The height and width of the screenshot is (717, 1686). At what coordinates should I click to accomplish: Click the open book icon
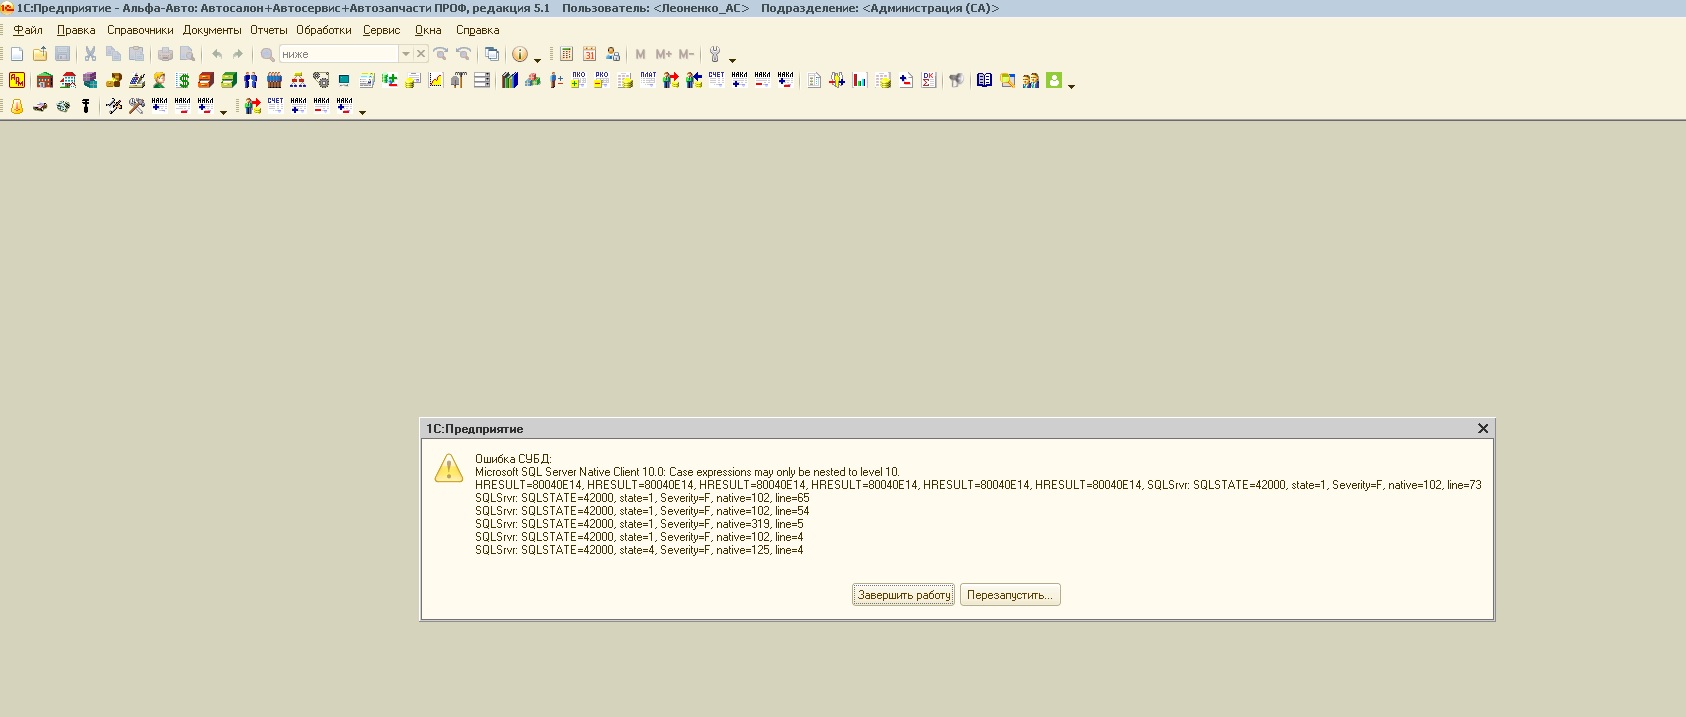tap(984, 80)
